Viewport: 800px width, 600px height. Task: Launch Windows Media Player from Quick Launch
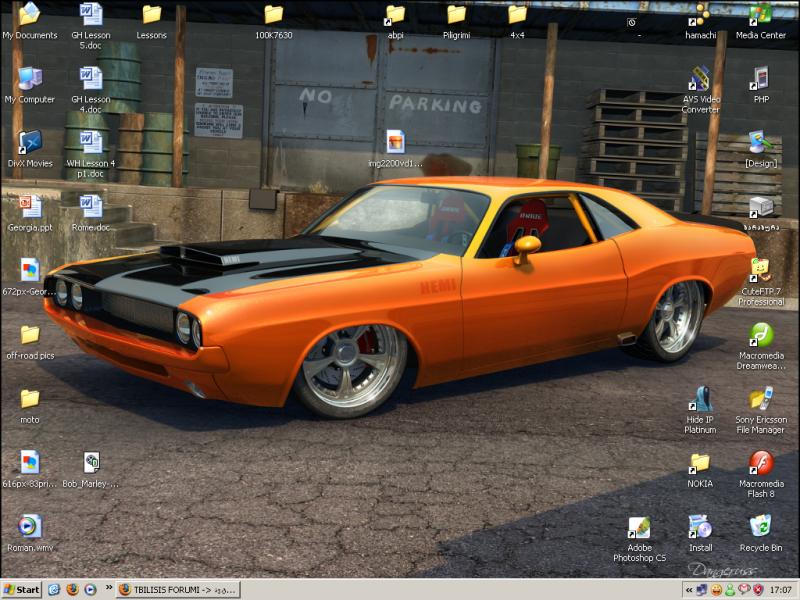click(x=90, y=590)
